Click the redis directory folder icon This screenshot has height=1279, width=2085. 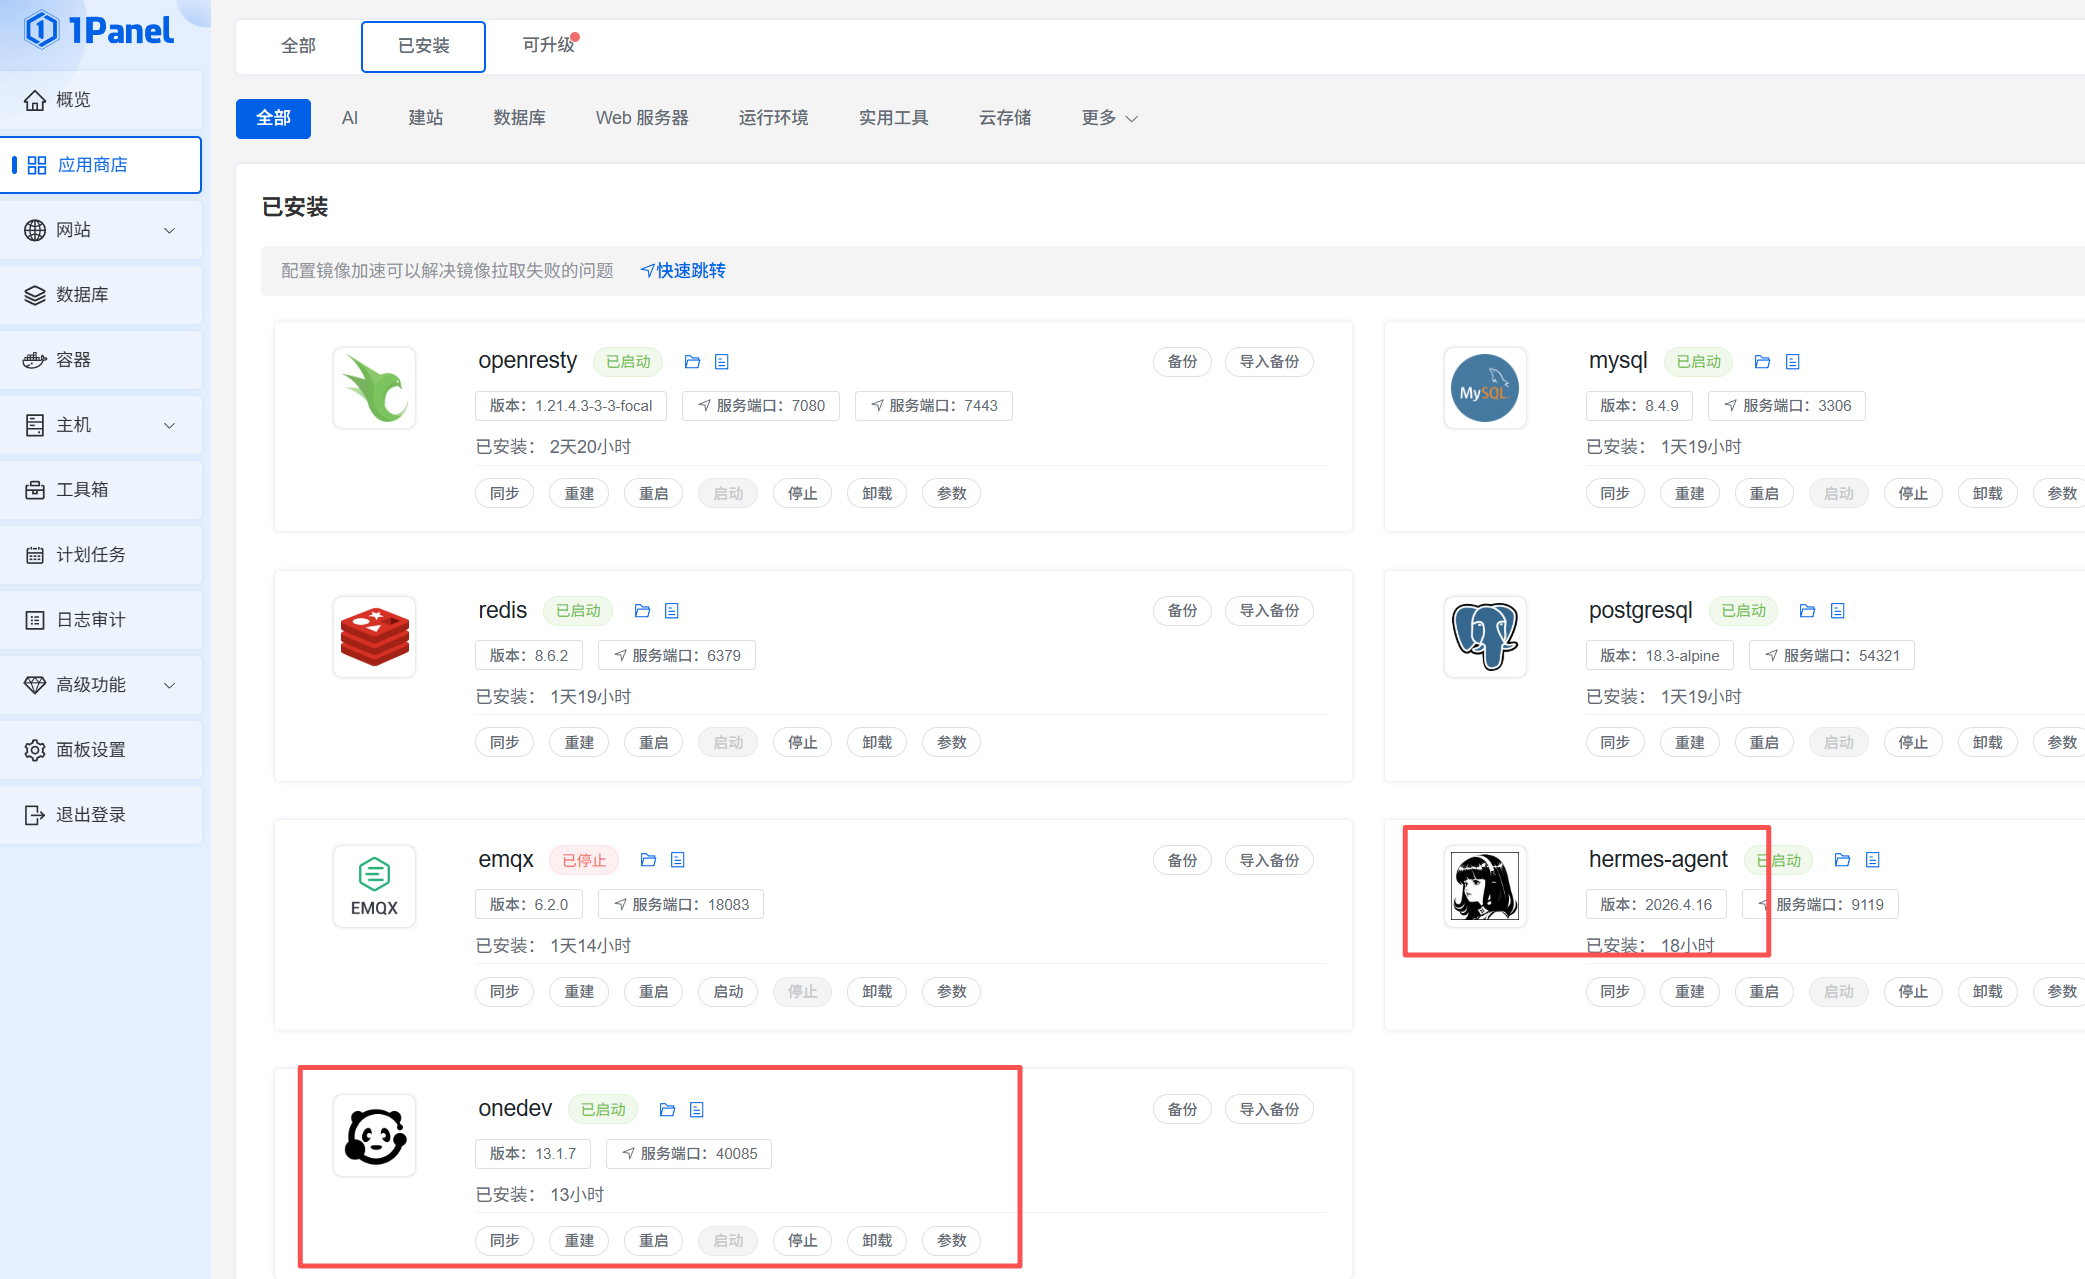[642, 611]
